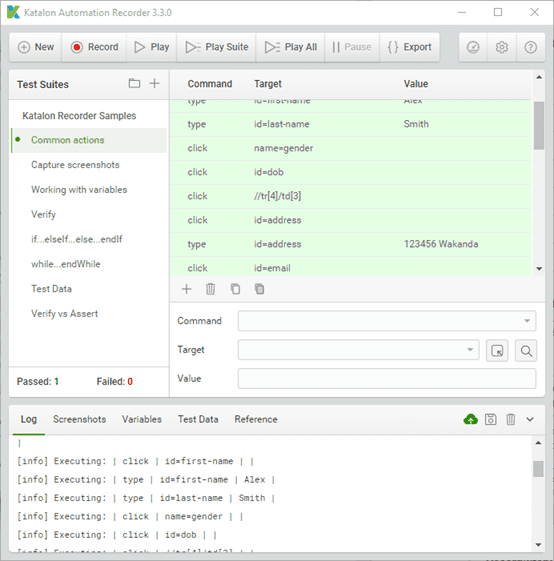Select the Common actions test case
Viewport: 554px width, 561px height.
(89, 140)
